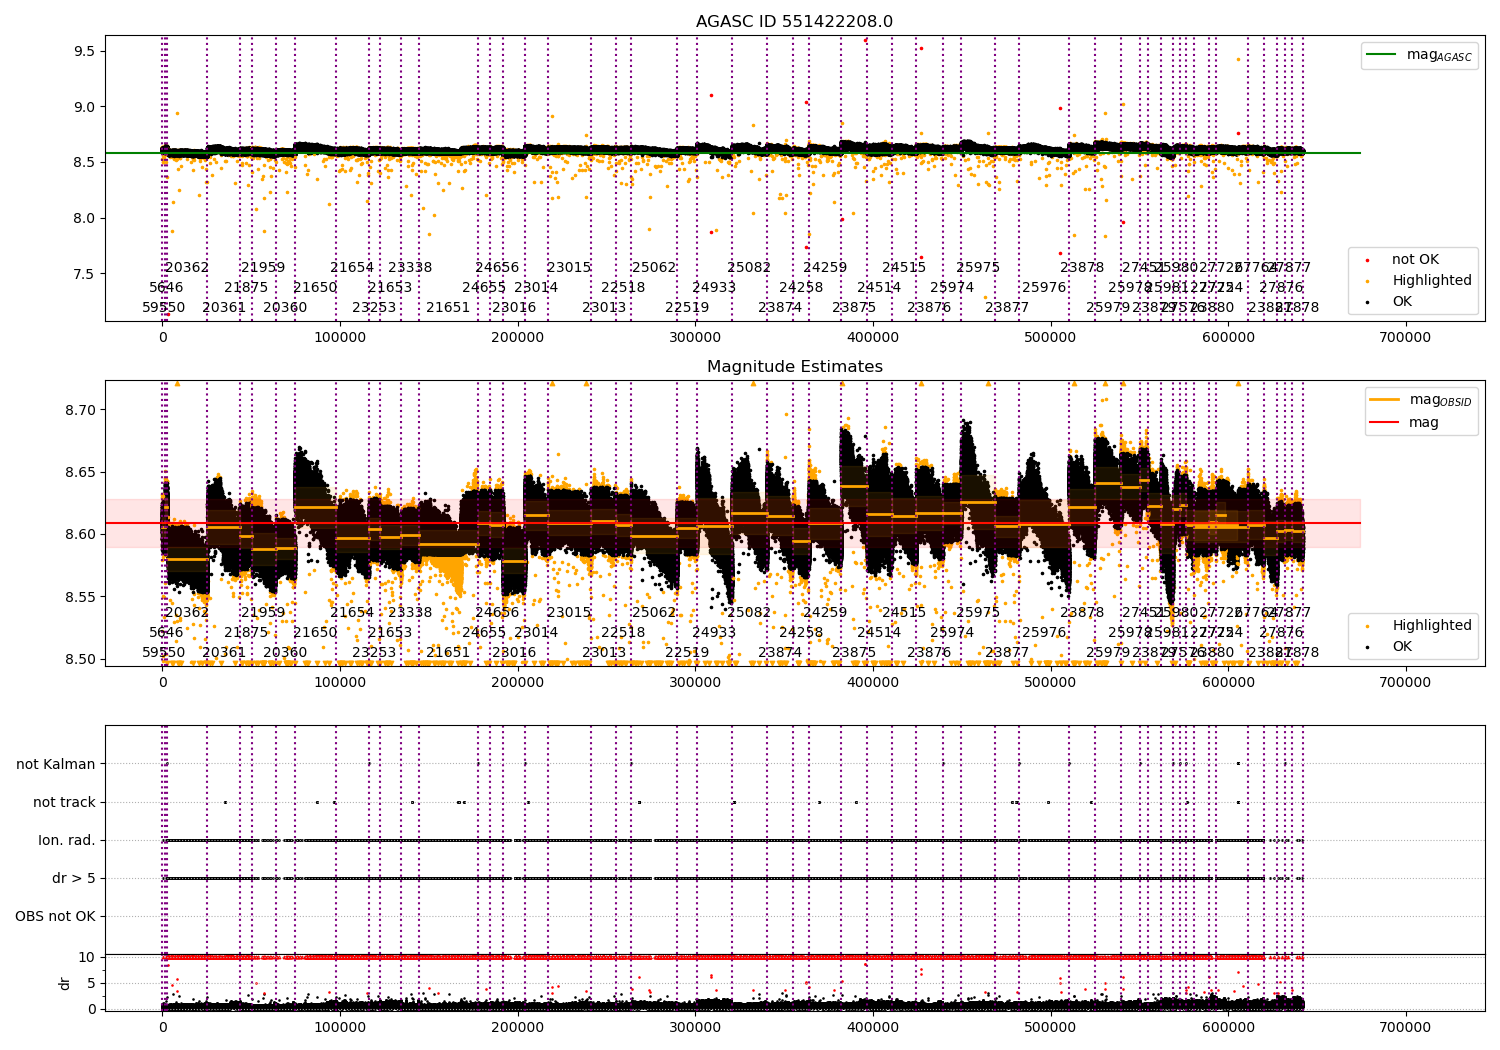Click the 300000 x-tick under the bottom panel
1500x1050 pixels.
[x=695, y=1027]
